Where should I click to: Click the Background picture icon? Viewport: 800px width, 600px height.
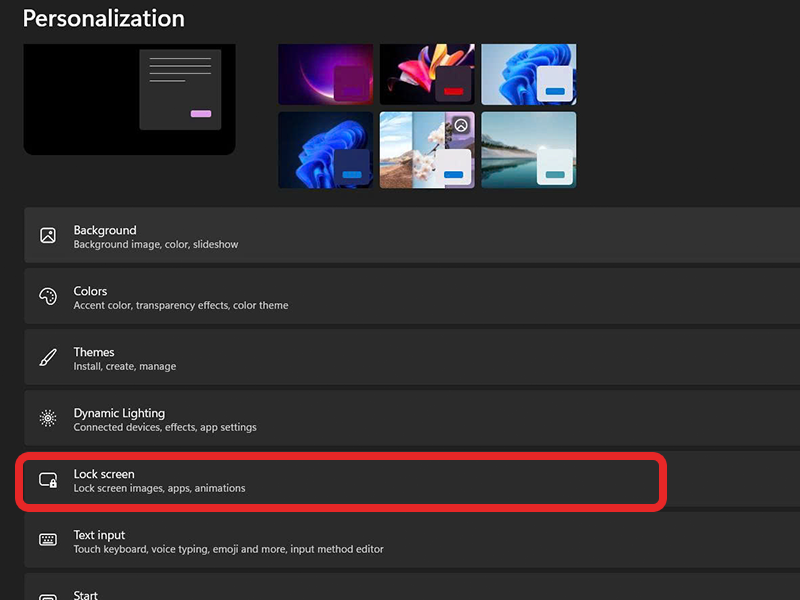(48, 236)
